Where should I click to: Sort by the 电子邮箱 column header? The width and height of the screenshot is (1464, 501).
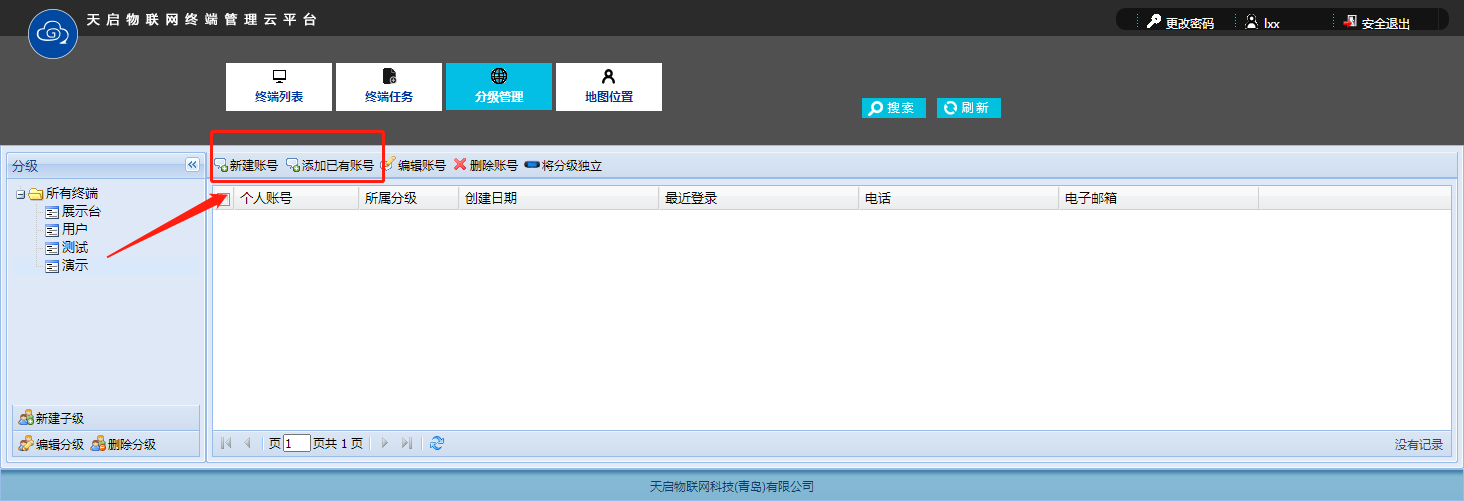(x=1158, y=198)
